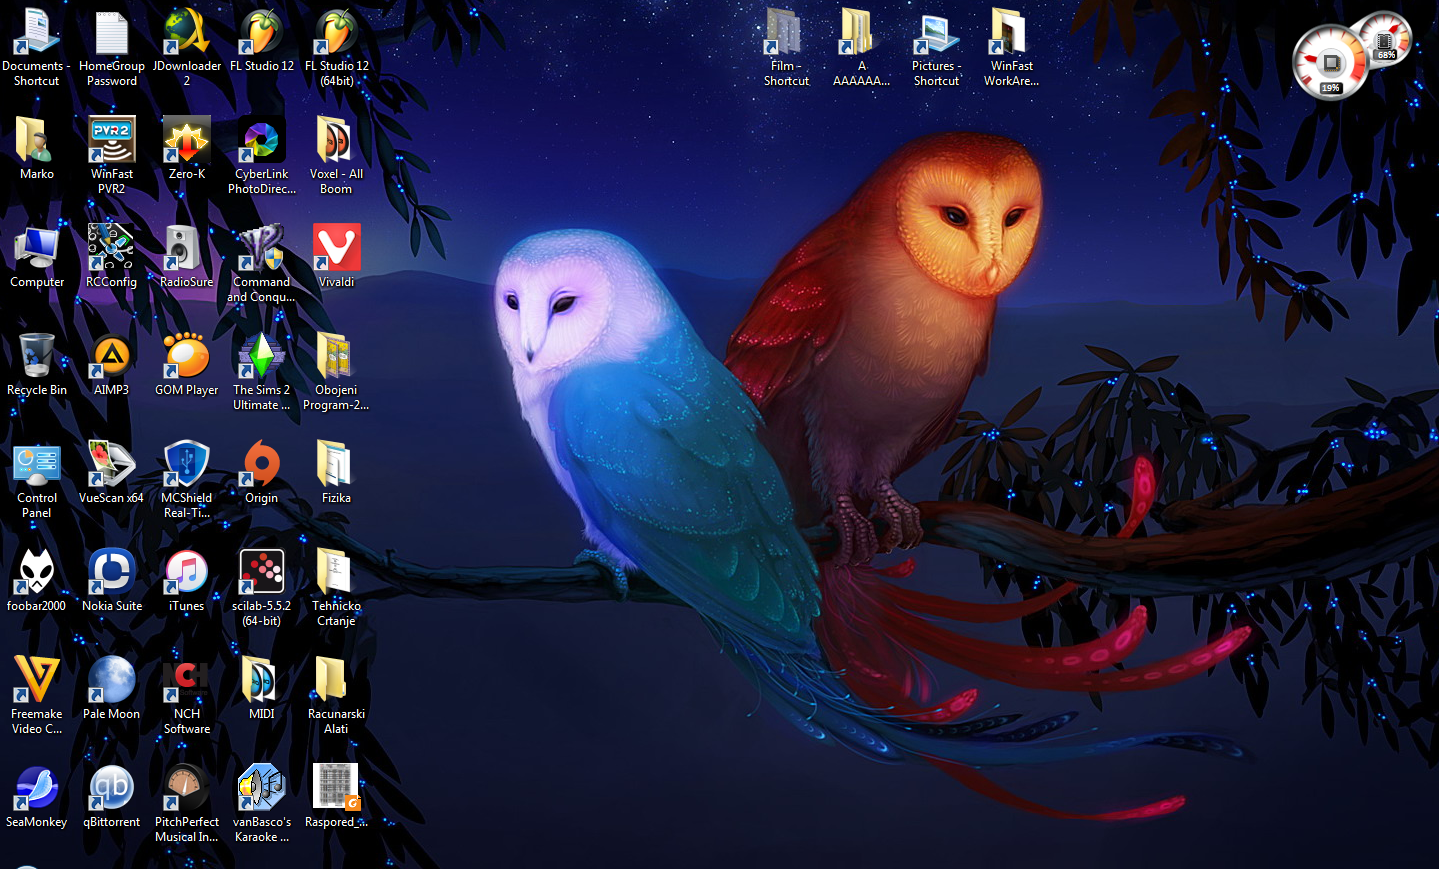Select the SeaMonkey browser shortcut

pos(37,787)
